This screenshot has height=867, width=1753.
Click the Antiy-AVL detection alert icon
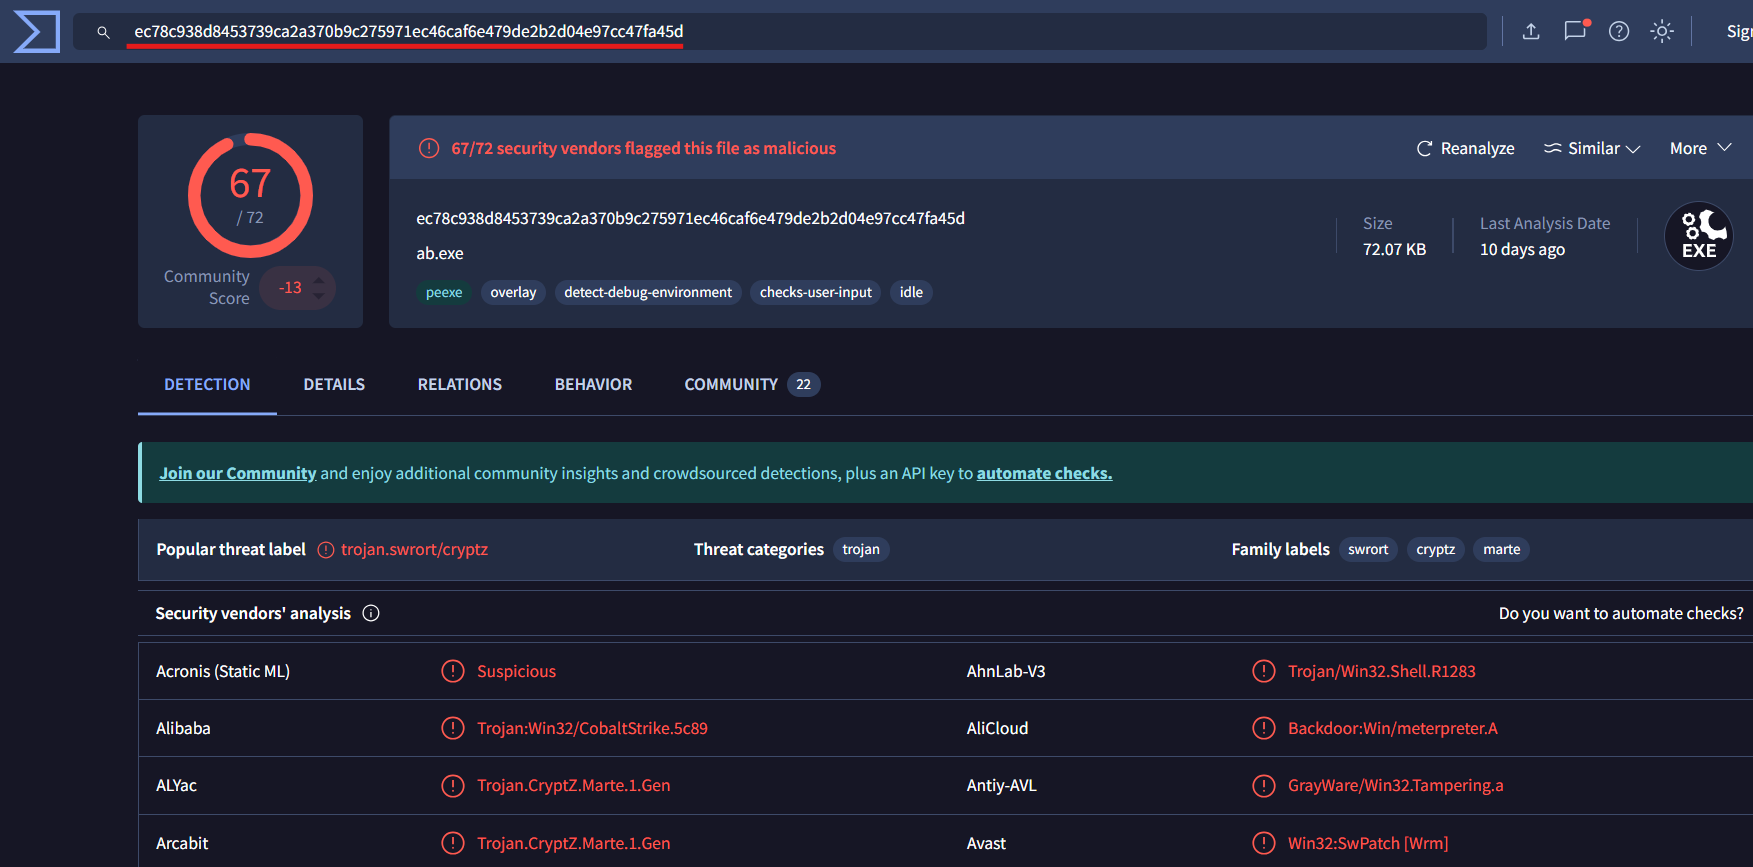pos(1264,785)
